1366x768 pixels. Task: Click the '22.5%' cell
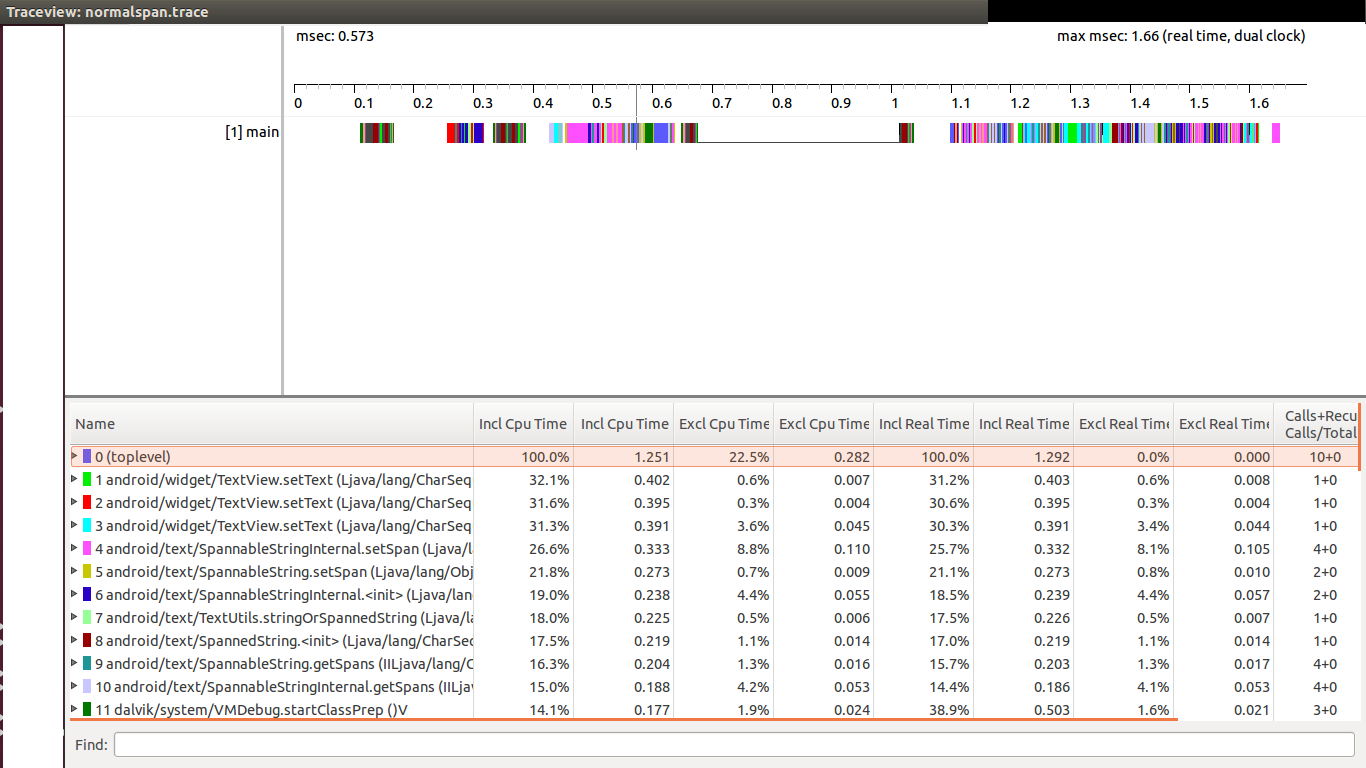tap(749, 457)
